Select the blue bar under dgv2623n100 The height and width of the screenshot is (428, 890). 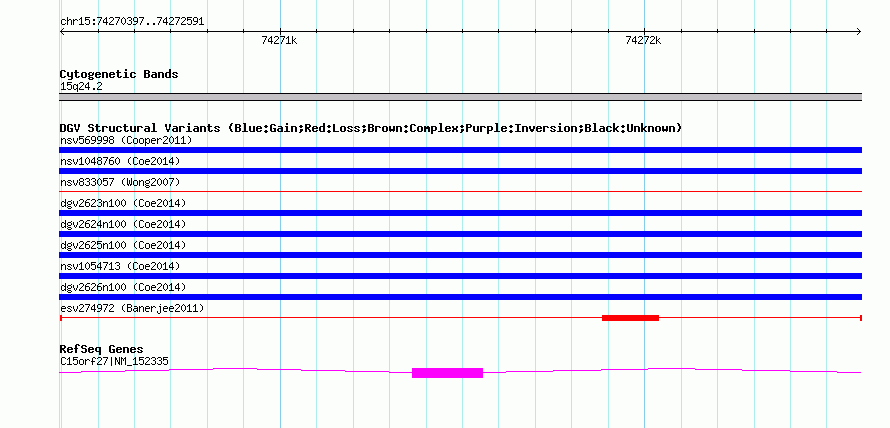(x=460, y=213)
